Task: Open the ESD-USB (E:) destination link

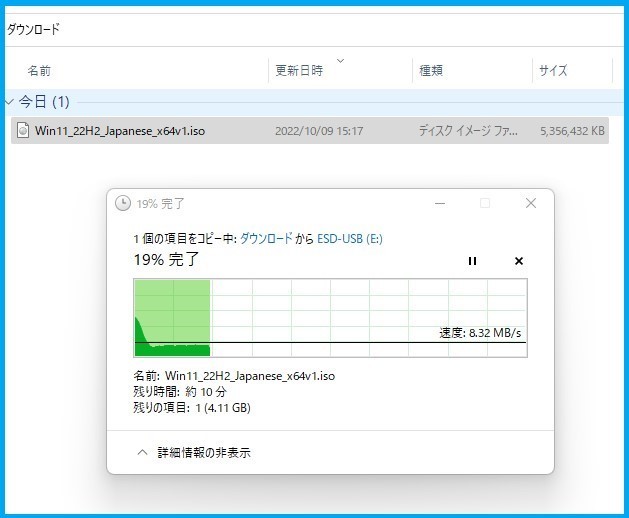Action: click(350, 239)
